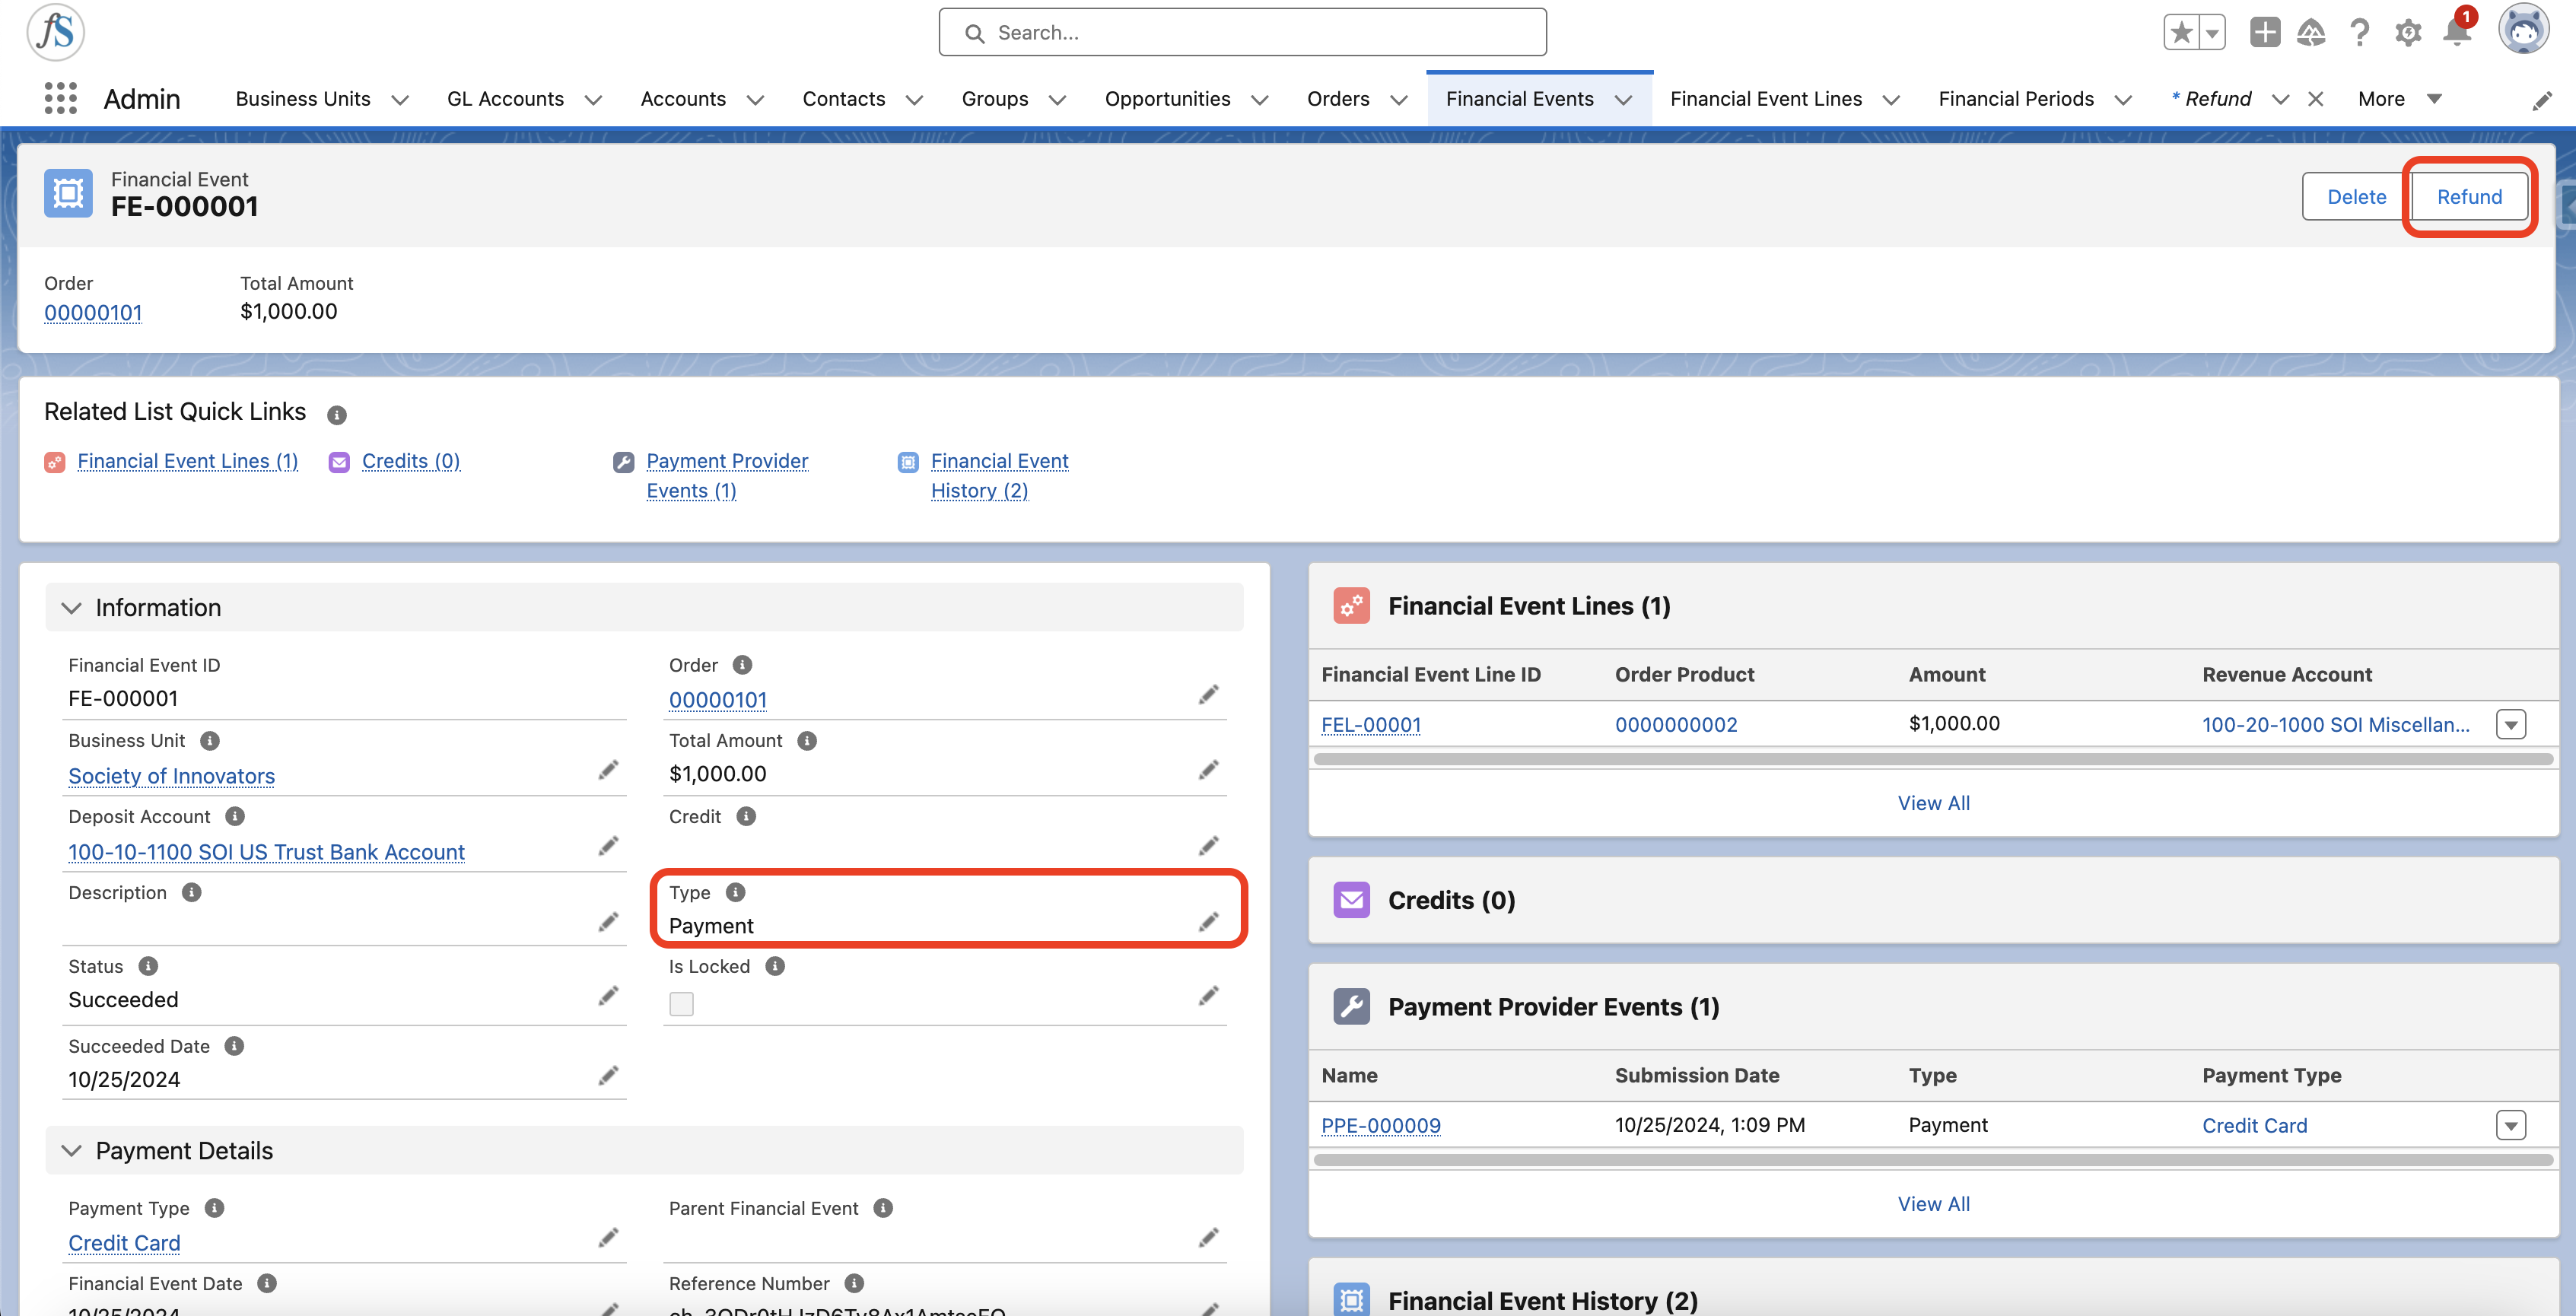Open the GL Accounts tab dropdown chevron
2576x1316 pixels.
click(x=593, y=100)
